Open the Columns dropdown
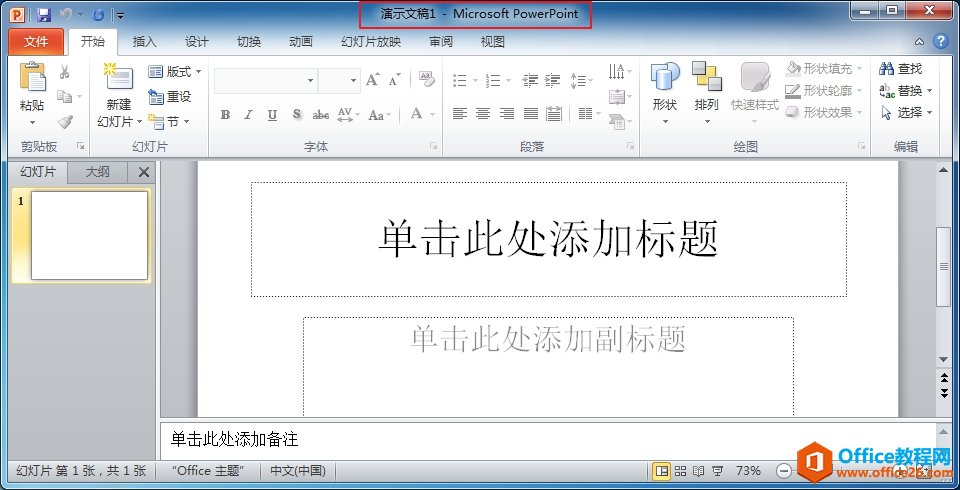Viewport: 960px width, 490px height. pyautogui.click(x=589, y=113)
